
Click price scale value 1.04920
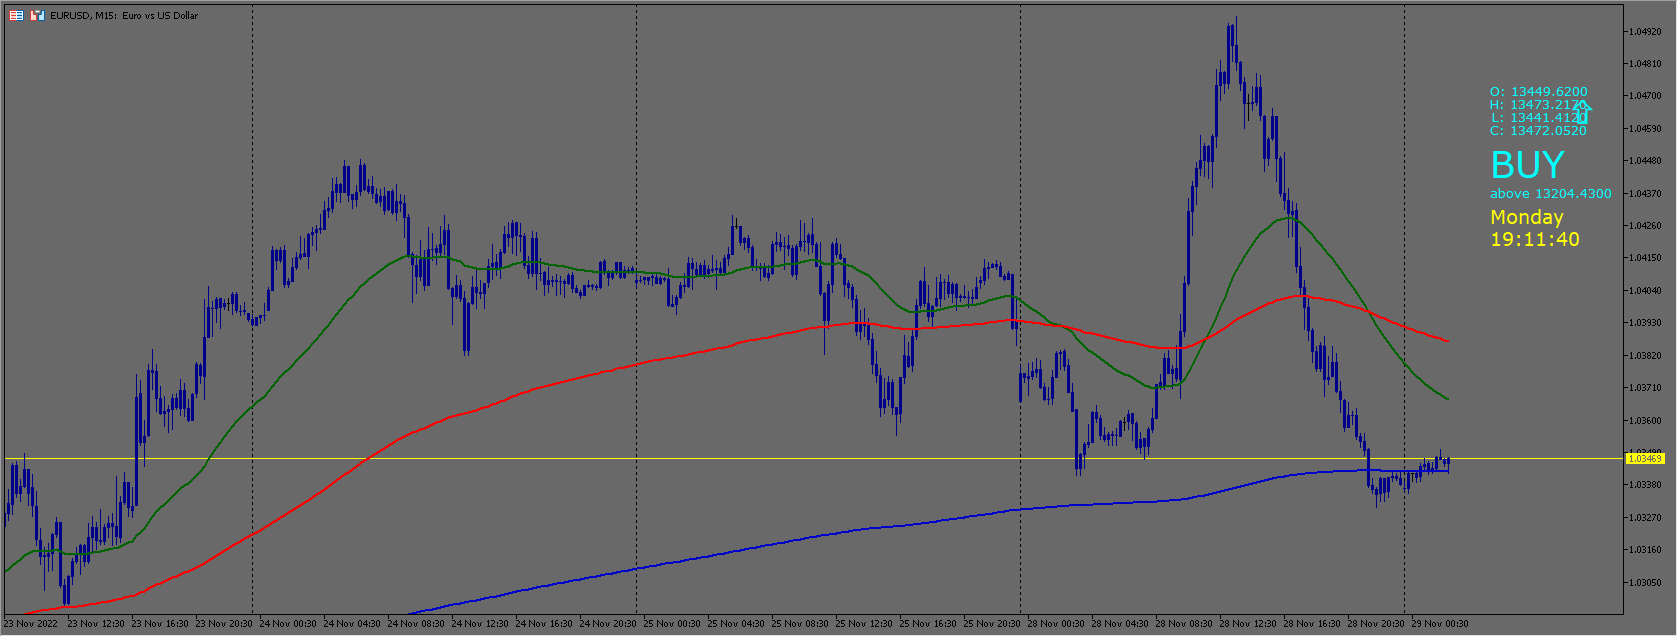click(1644, 32)
